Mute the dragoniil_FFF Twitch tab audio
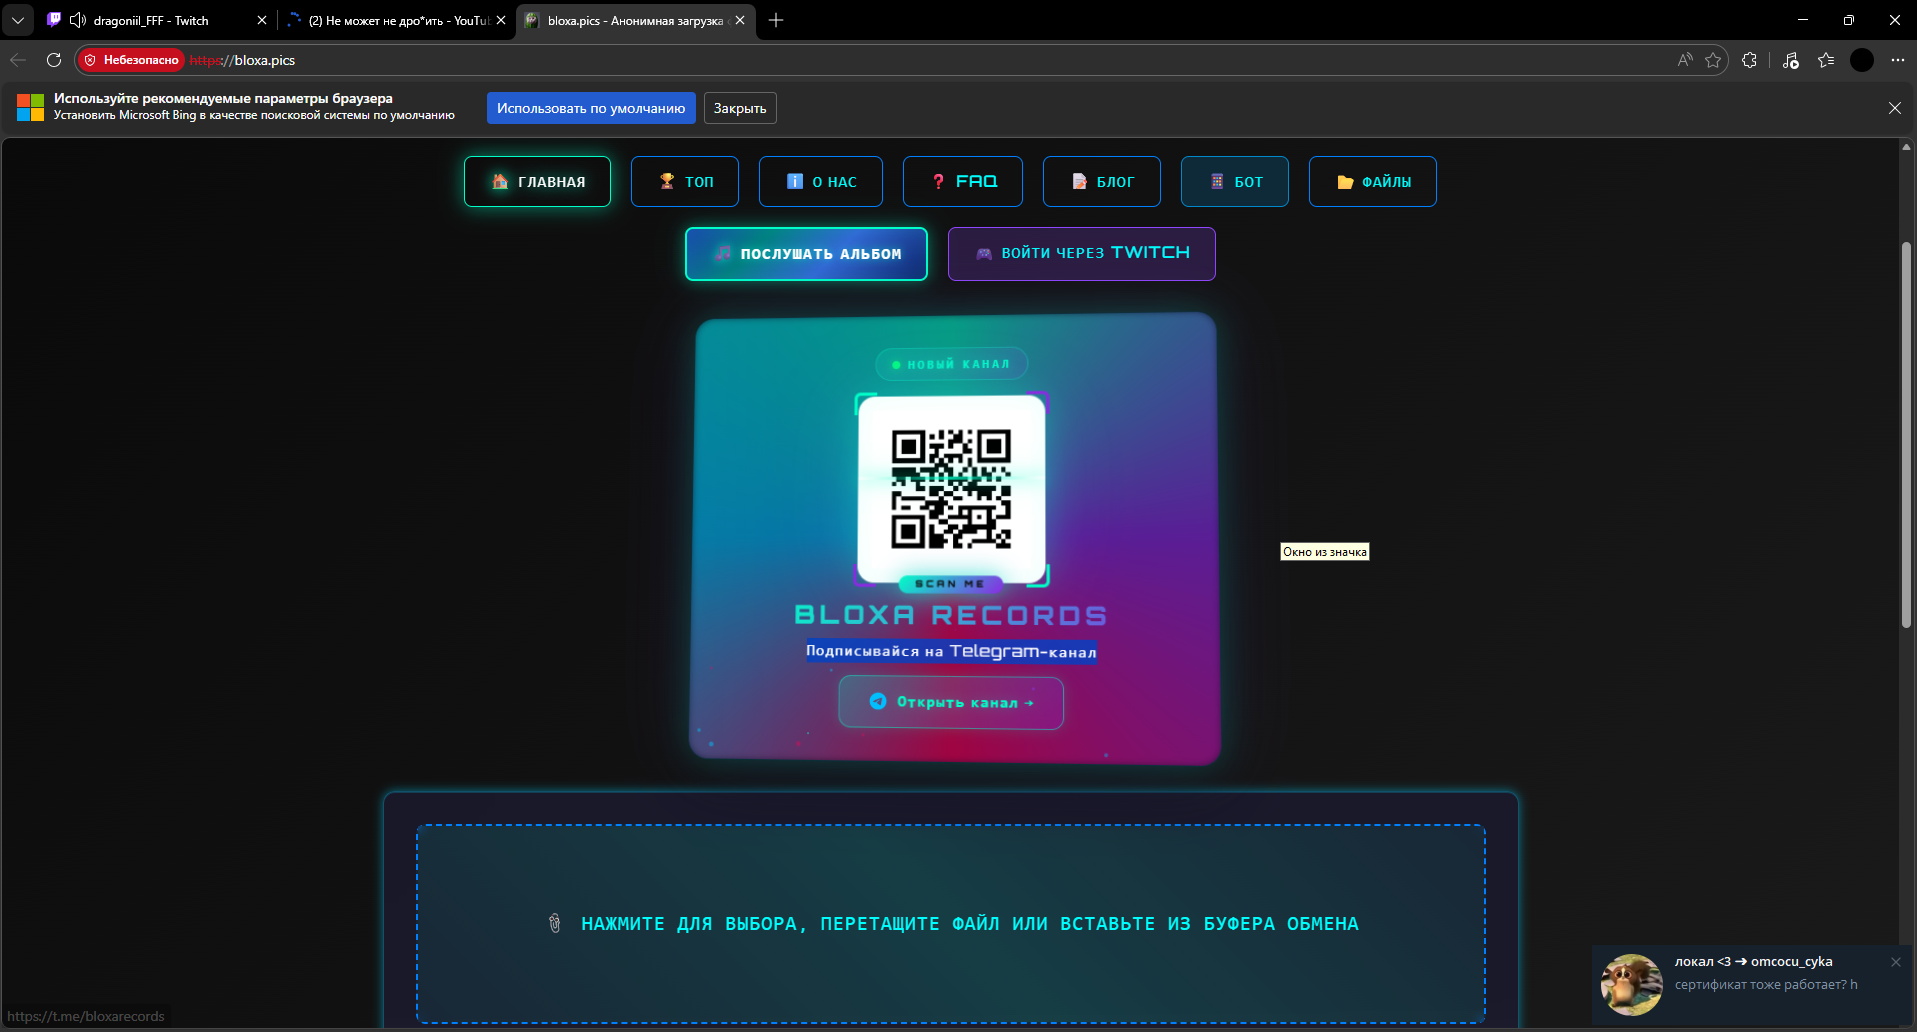Viewport: 1917px width, 1032px height. pyautogui.click(x=77, y=20)
